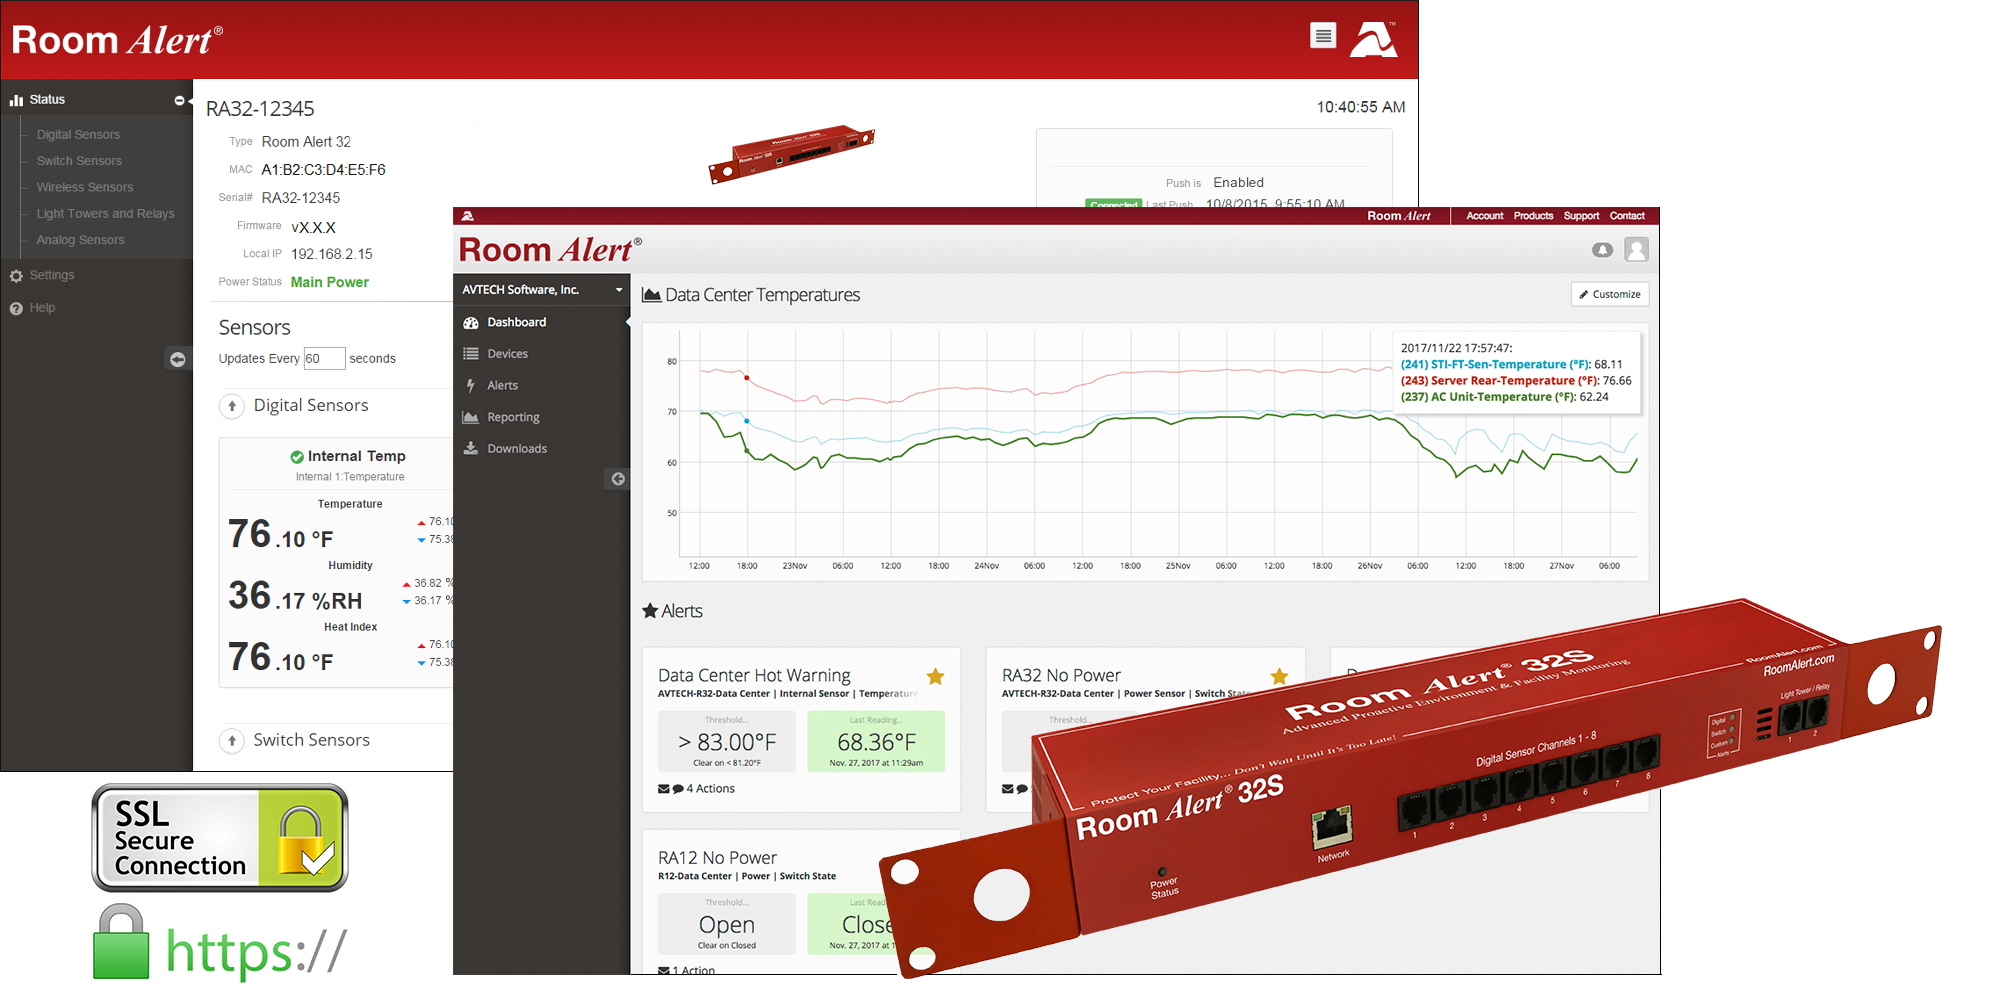2000x994 pixels.
Task: Click the Updates Every seconds input field
Action: click(324, 359)
